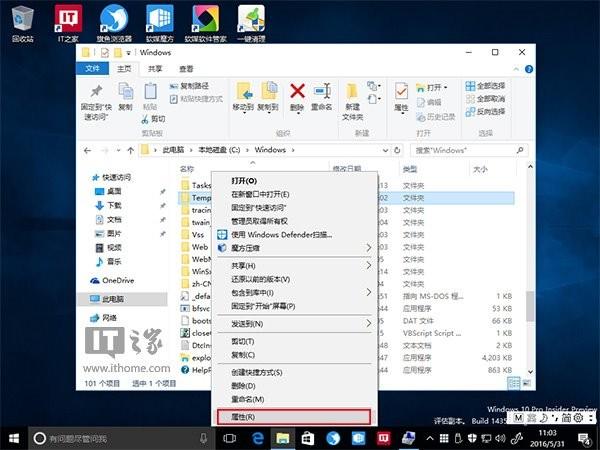The width and height of the screenshot is (600, 450).
Task: Select the Rename ribbon icon
Action: point(322,91)
